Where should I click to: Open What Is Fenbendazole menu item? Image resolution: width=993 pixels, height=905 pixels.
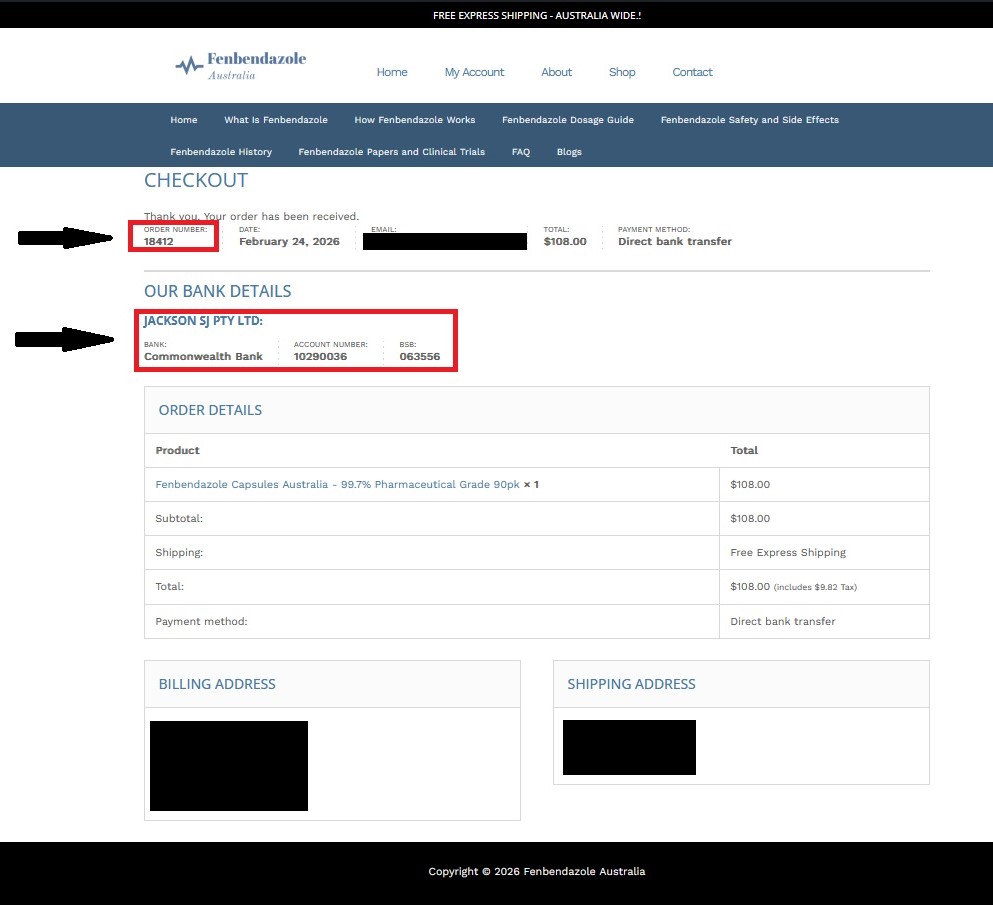click(x=276, y=120)
